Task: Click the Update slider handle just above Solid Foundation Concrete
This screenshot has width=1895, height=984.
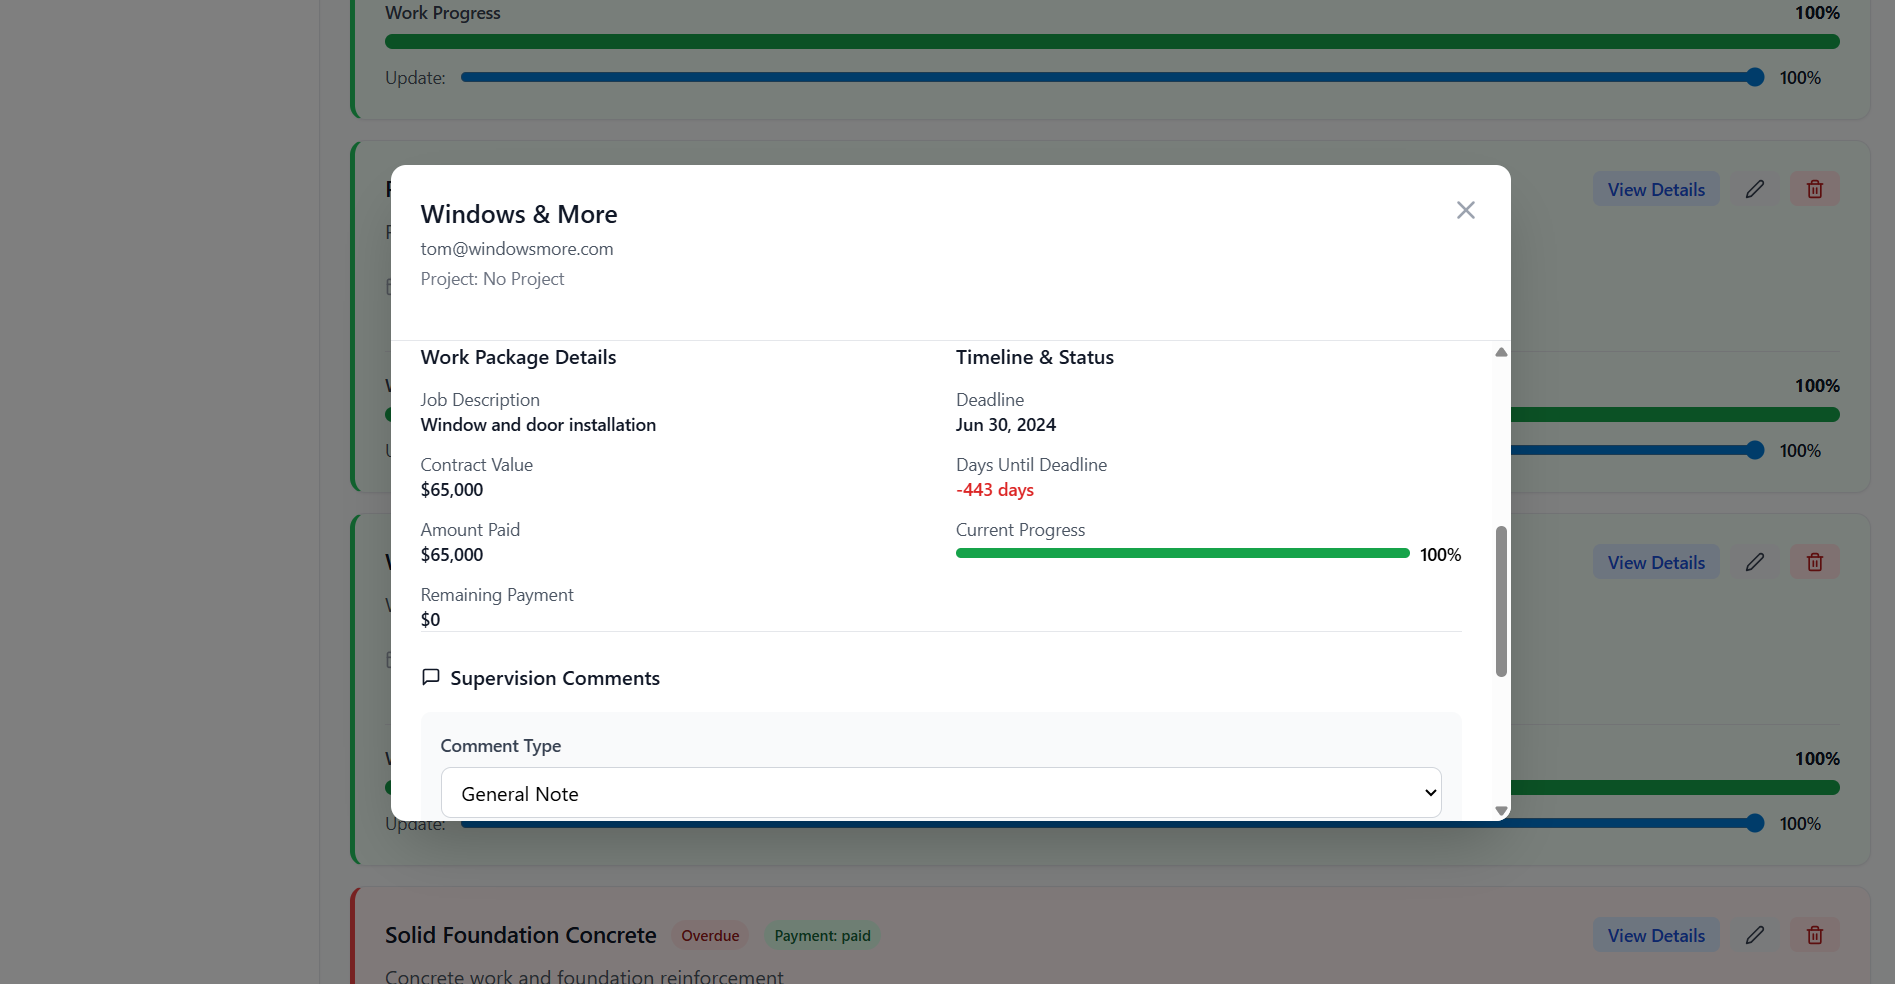Action: [1754, 823]
